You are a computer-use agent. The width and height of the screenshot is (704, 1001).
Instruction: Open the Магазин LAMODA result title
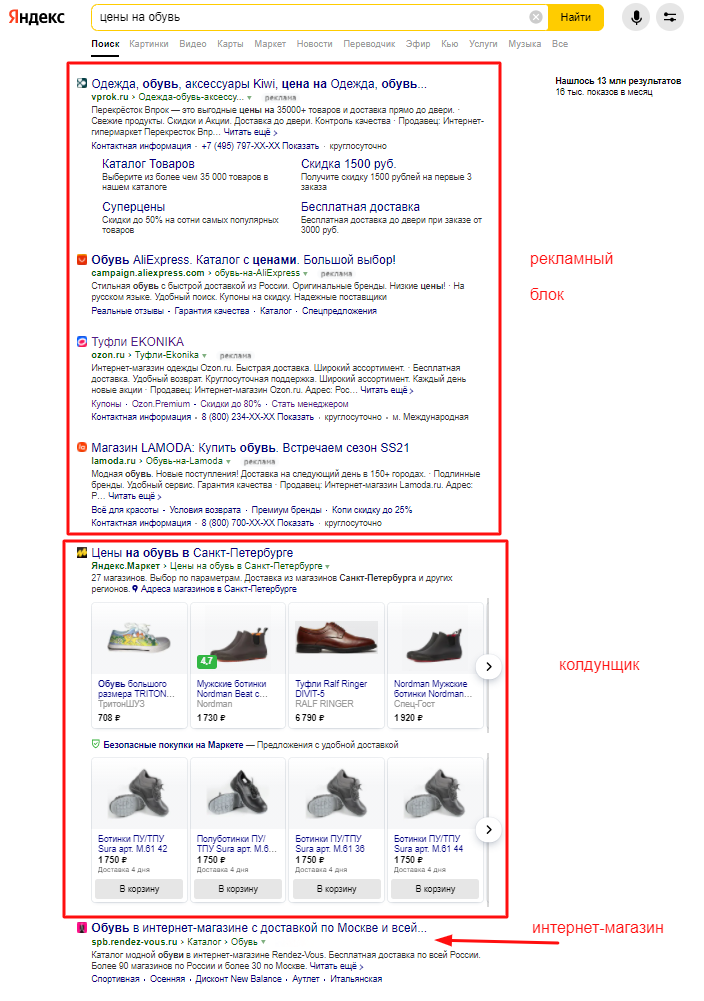click(x=250, y=448)
